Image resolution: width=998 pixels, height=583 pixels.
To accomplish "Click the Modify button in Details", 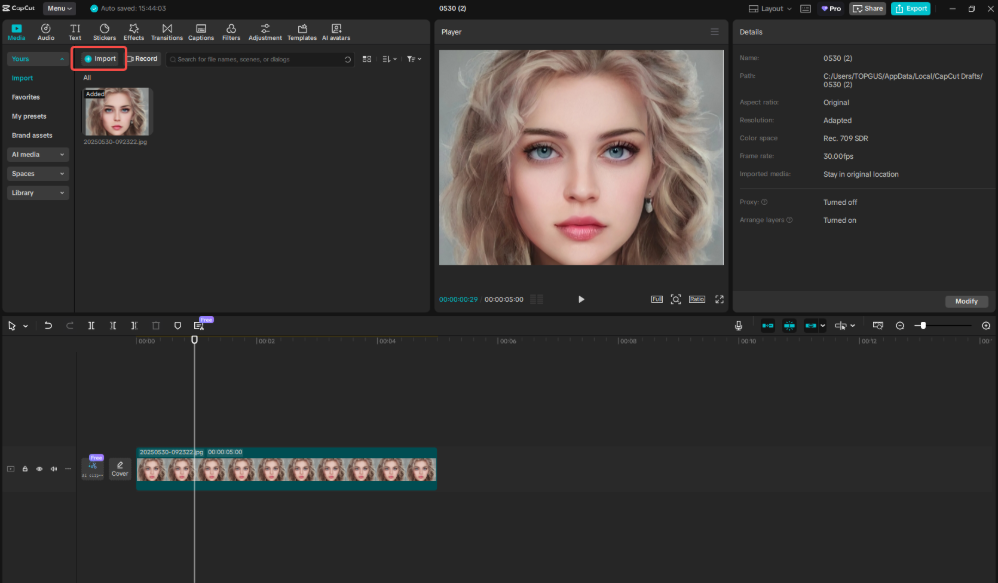I will (966, 301).
